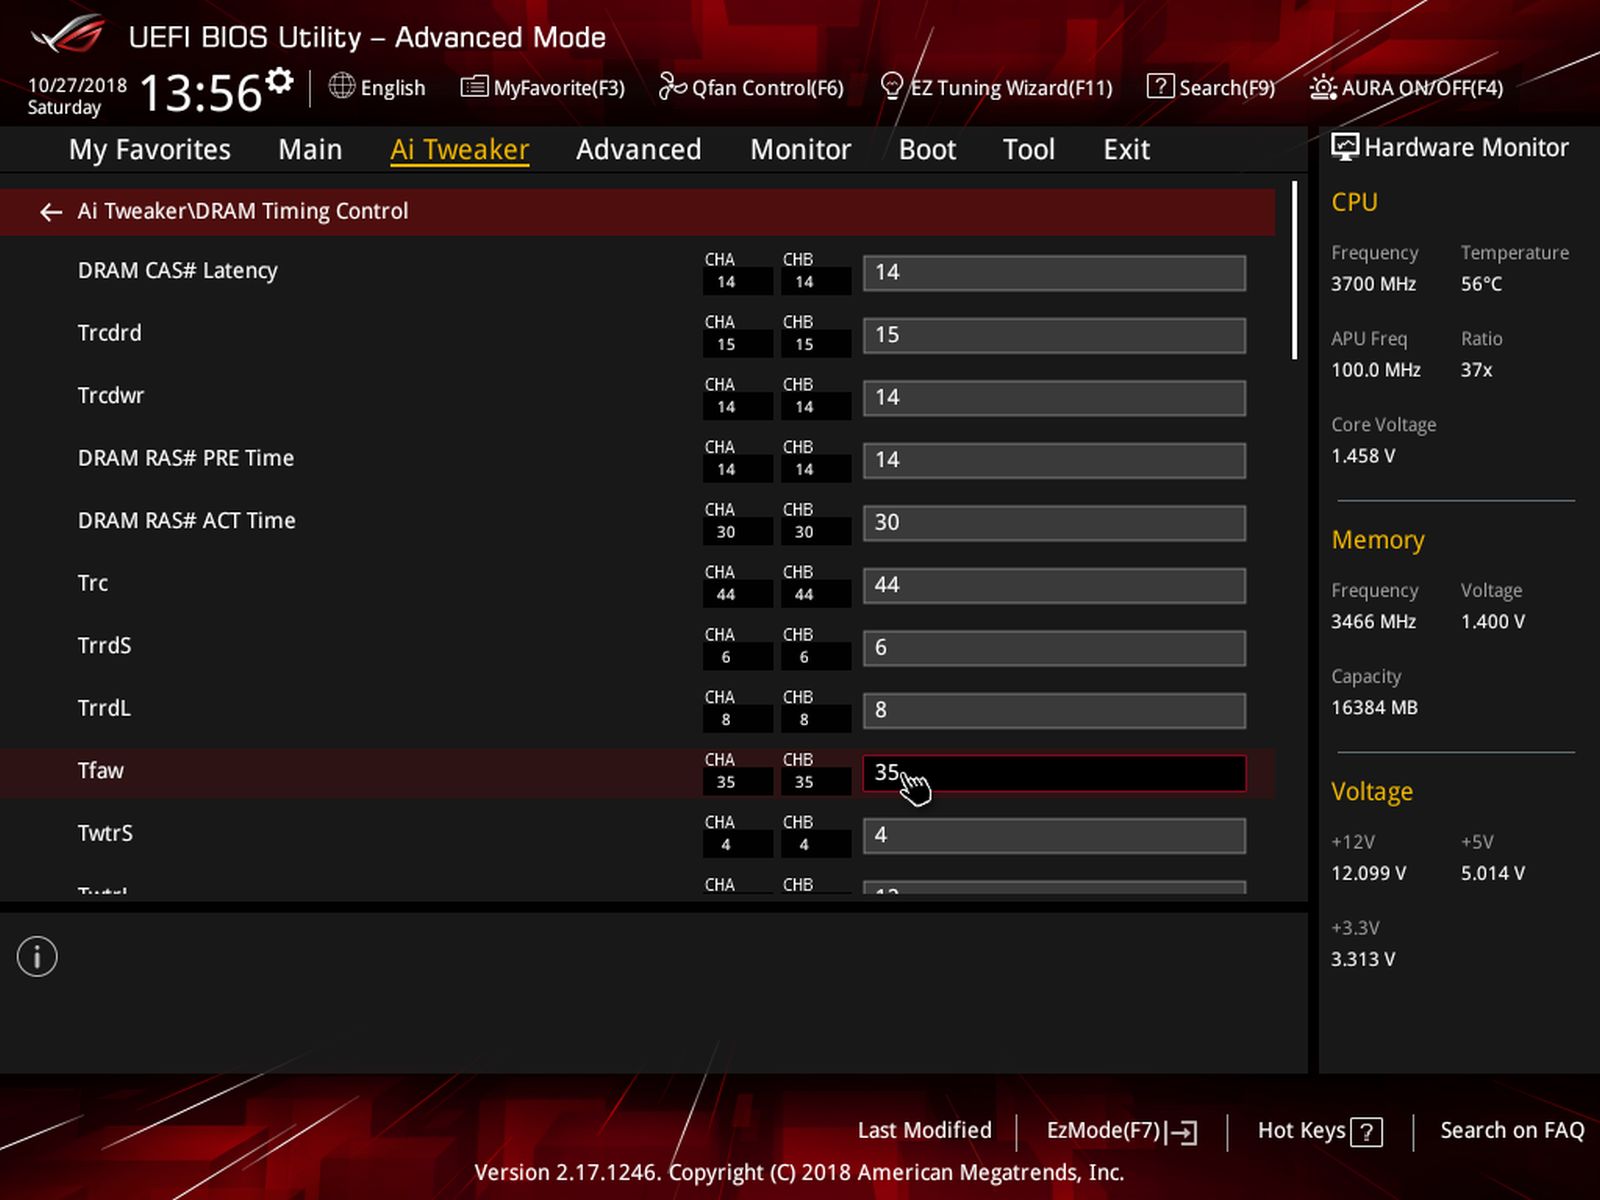Image resolution: width=1600 pixels, height=1200 pixels.
Task: Open the Boot tab
Action: click(928, 150)
